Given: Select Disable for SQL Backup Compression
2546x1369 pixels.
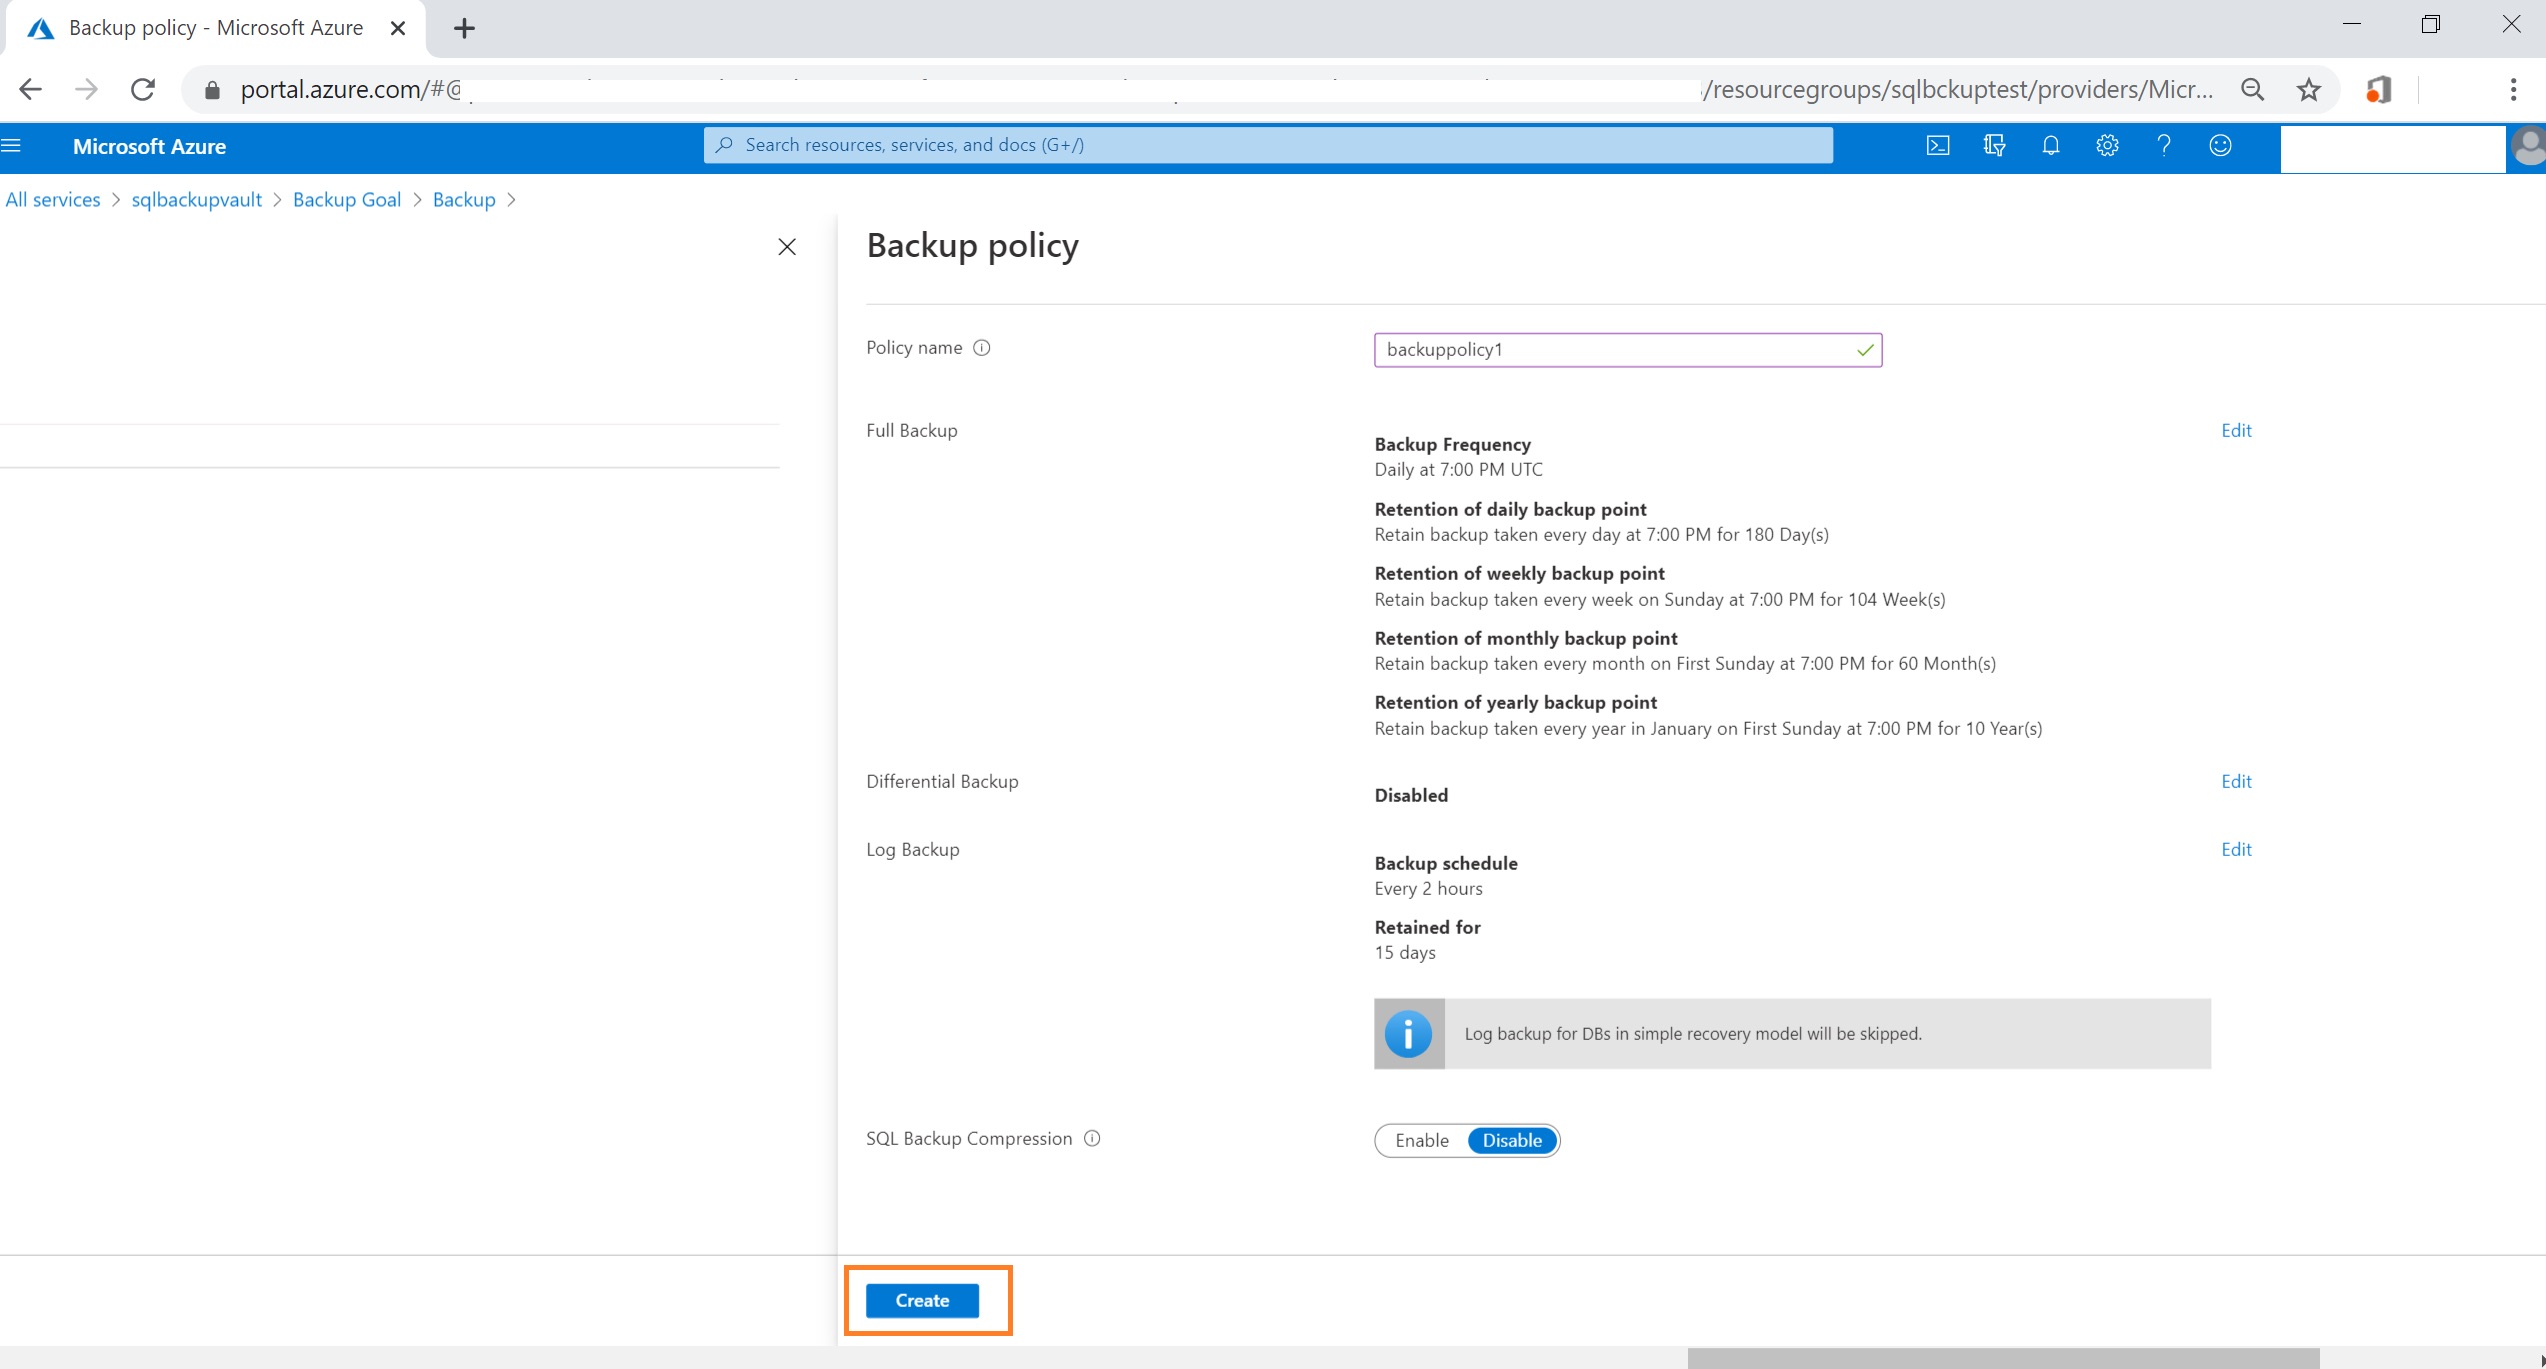Looking at the screenshot, I should [1511, 1140].
